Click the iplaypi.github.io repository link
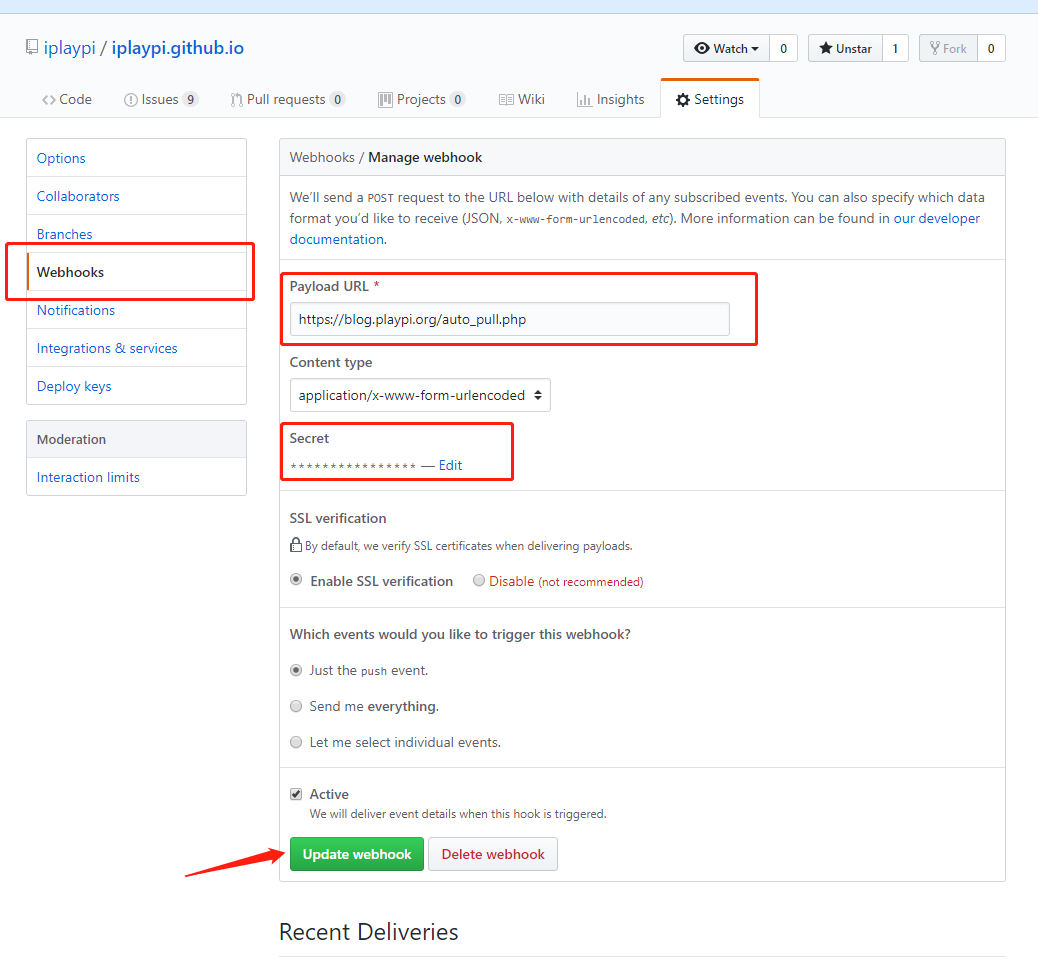This screenshot has height=969, width=1038. [177, 48]
